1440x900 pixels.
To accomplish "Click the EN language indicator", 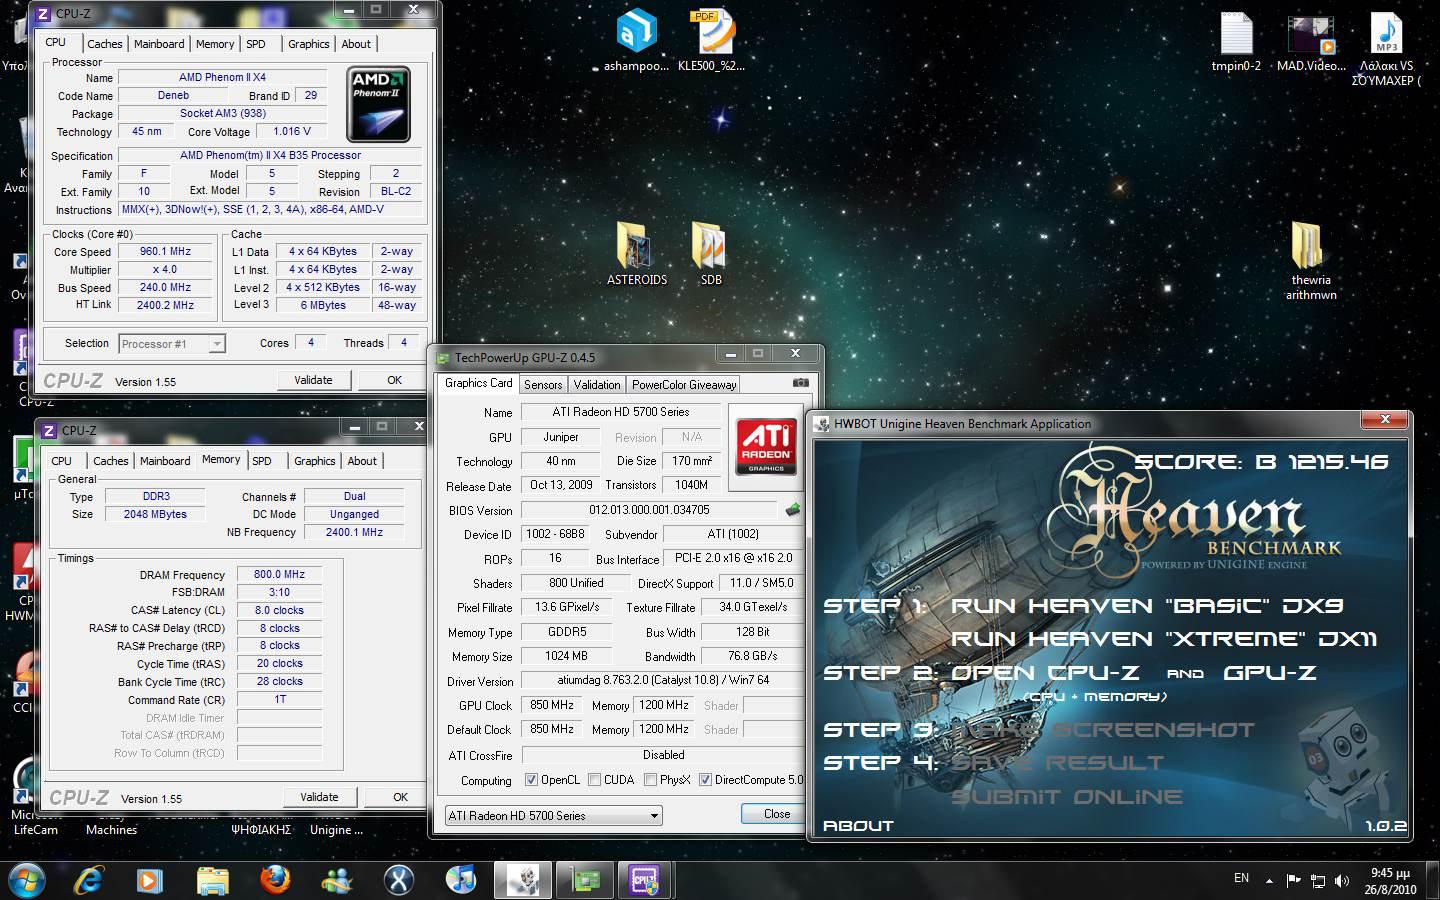I will point(1241,878).
